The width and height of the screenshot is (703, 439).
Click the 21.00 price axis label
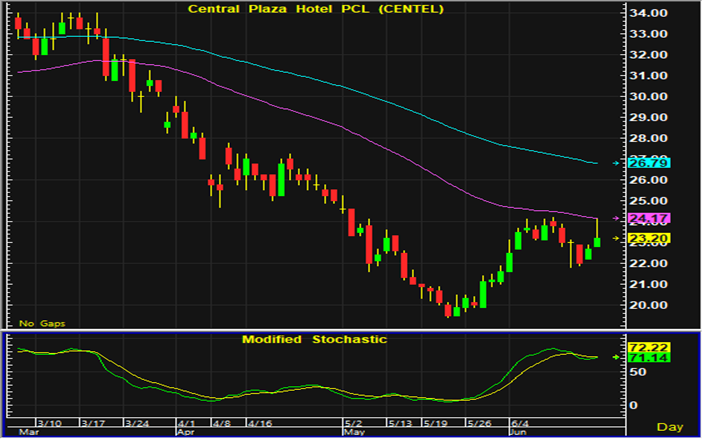(648, 284)
